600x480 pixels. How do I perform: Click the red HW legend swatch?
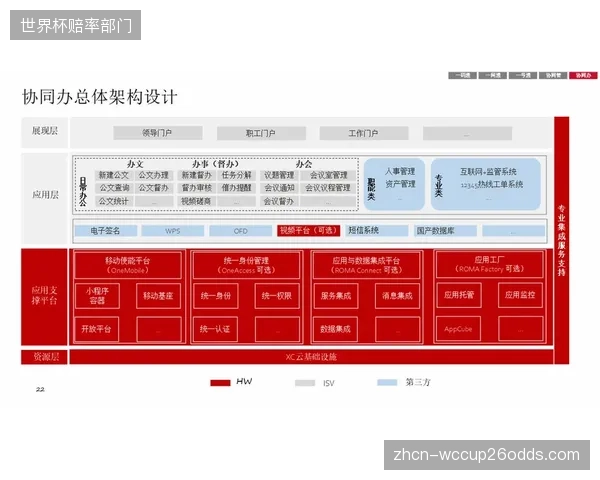click(x=220, y=383)
